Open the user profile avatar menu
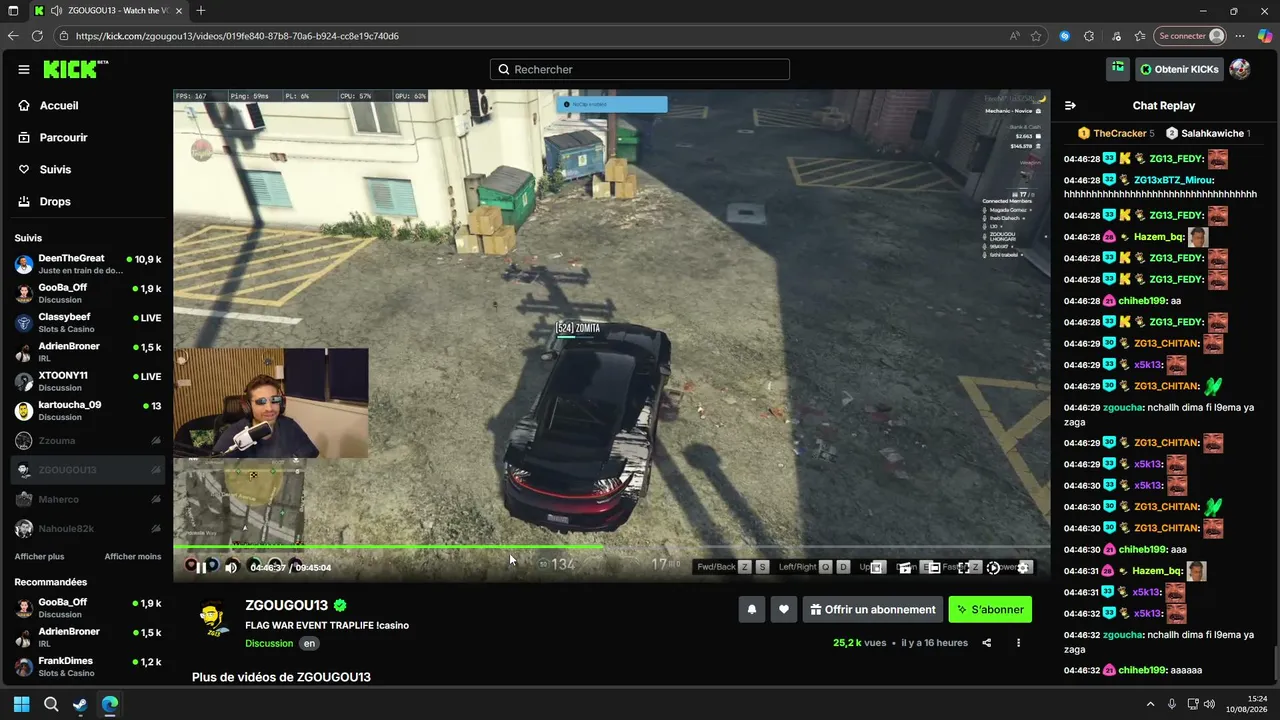This screenshot has width=1280, height=720. [1240, 69]
